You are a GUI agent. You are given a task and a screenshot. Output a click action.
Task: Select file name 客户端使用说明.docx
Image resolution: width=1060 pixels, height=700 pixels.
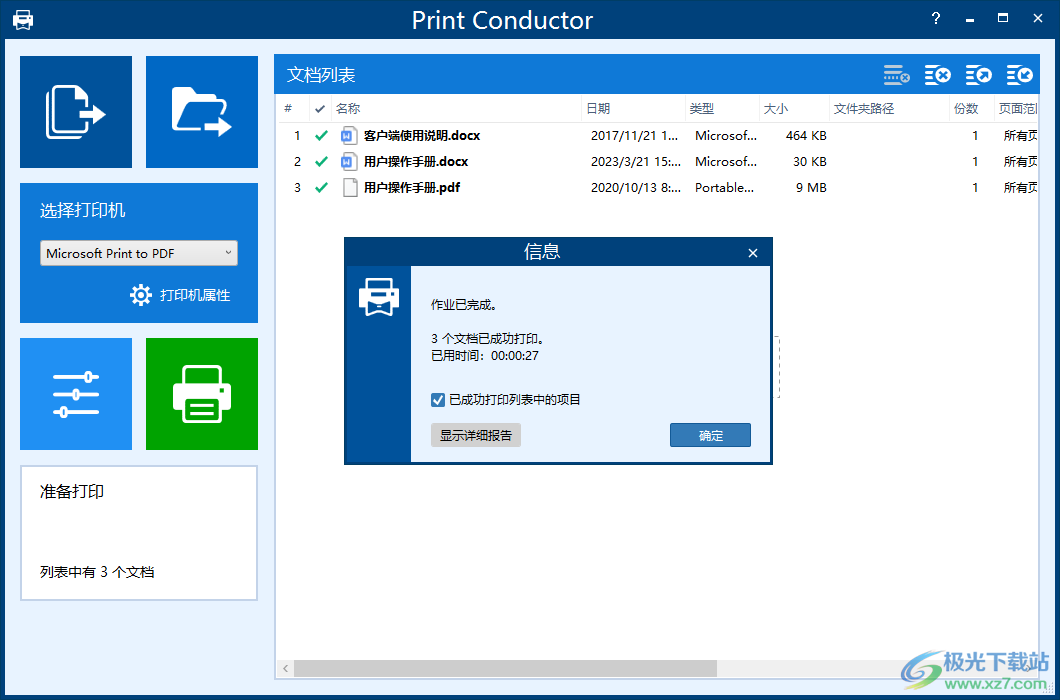coord(422,135)
